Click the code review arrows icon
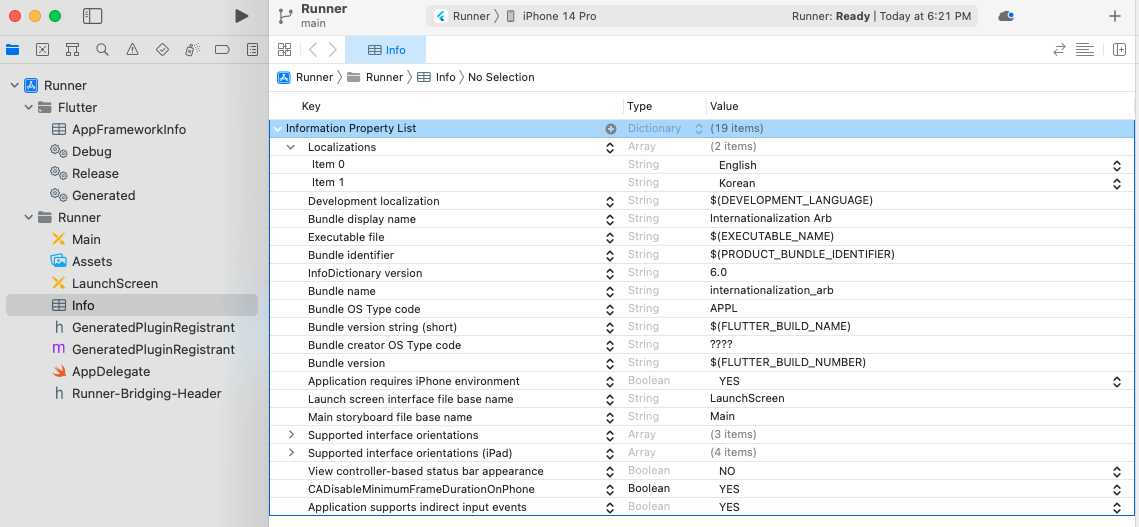 click(1059, 49)
